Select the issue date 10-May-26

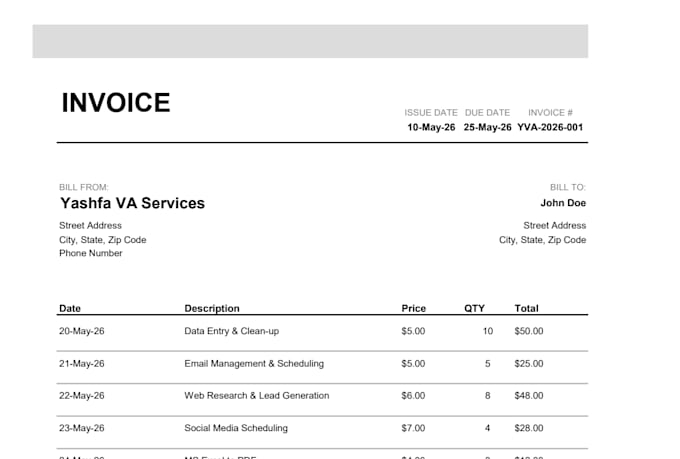point(431,127)
